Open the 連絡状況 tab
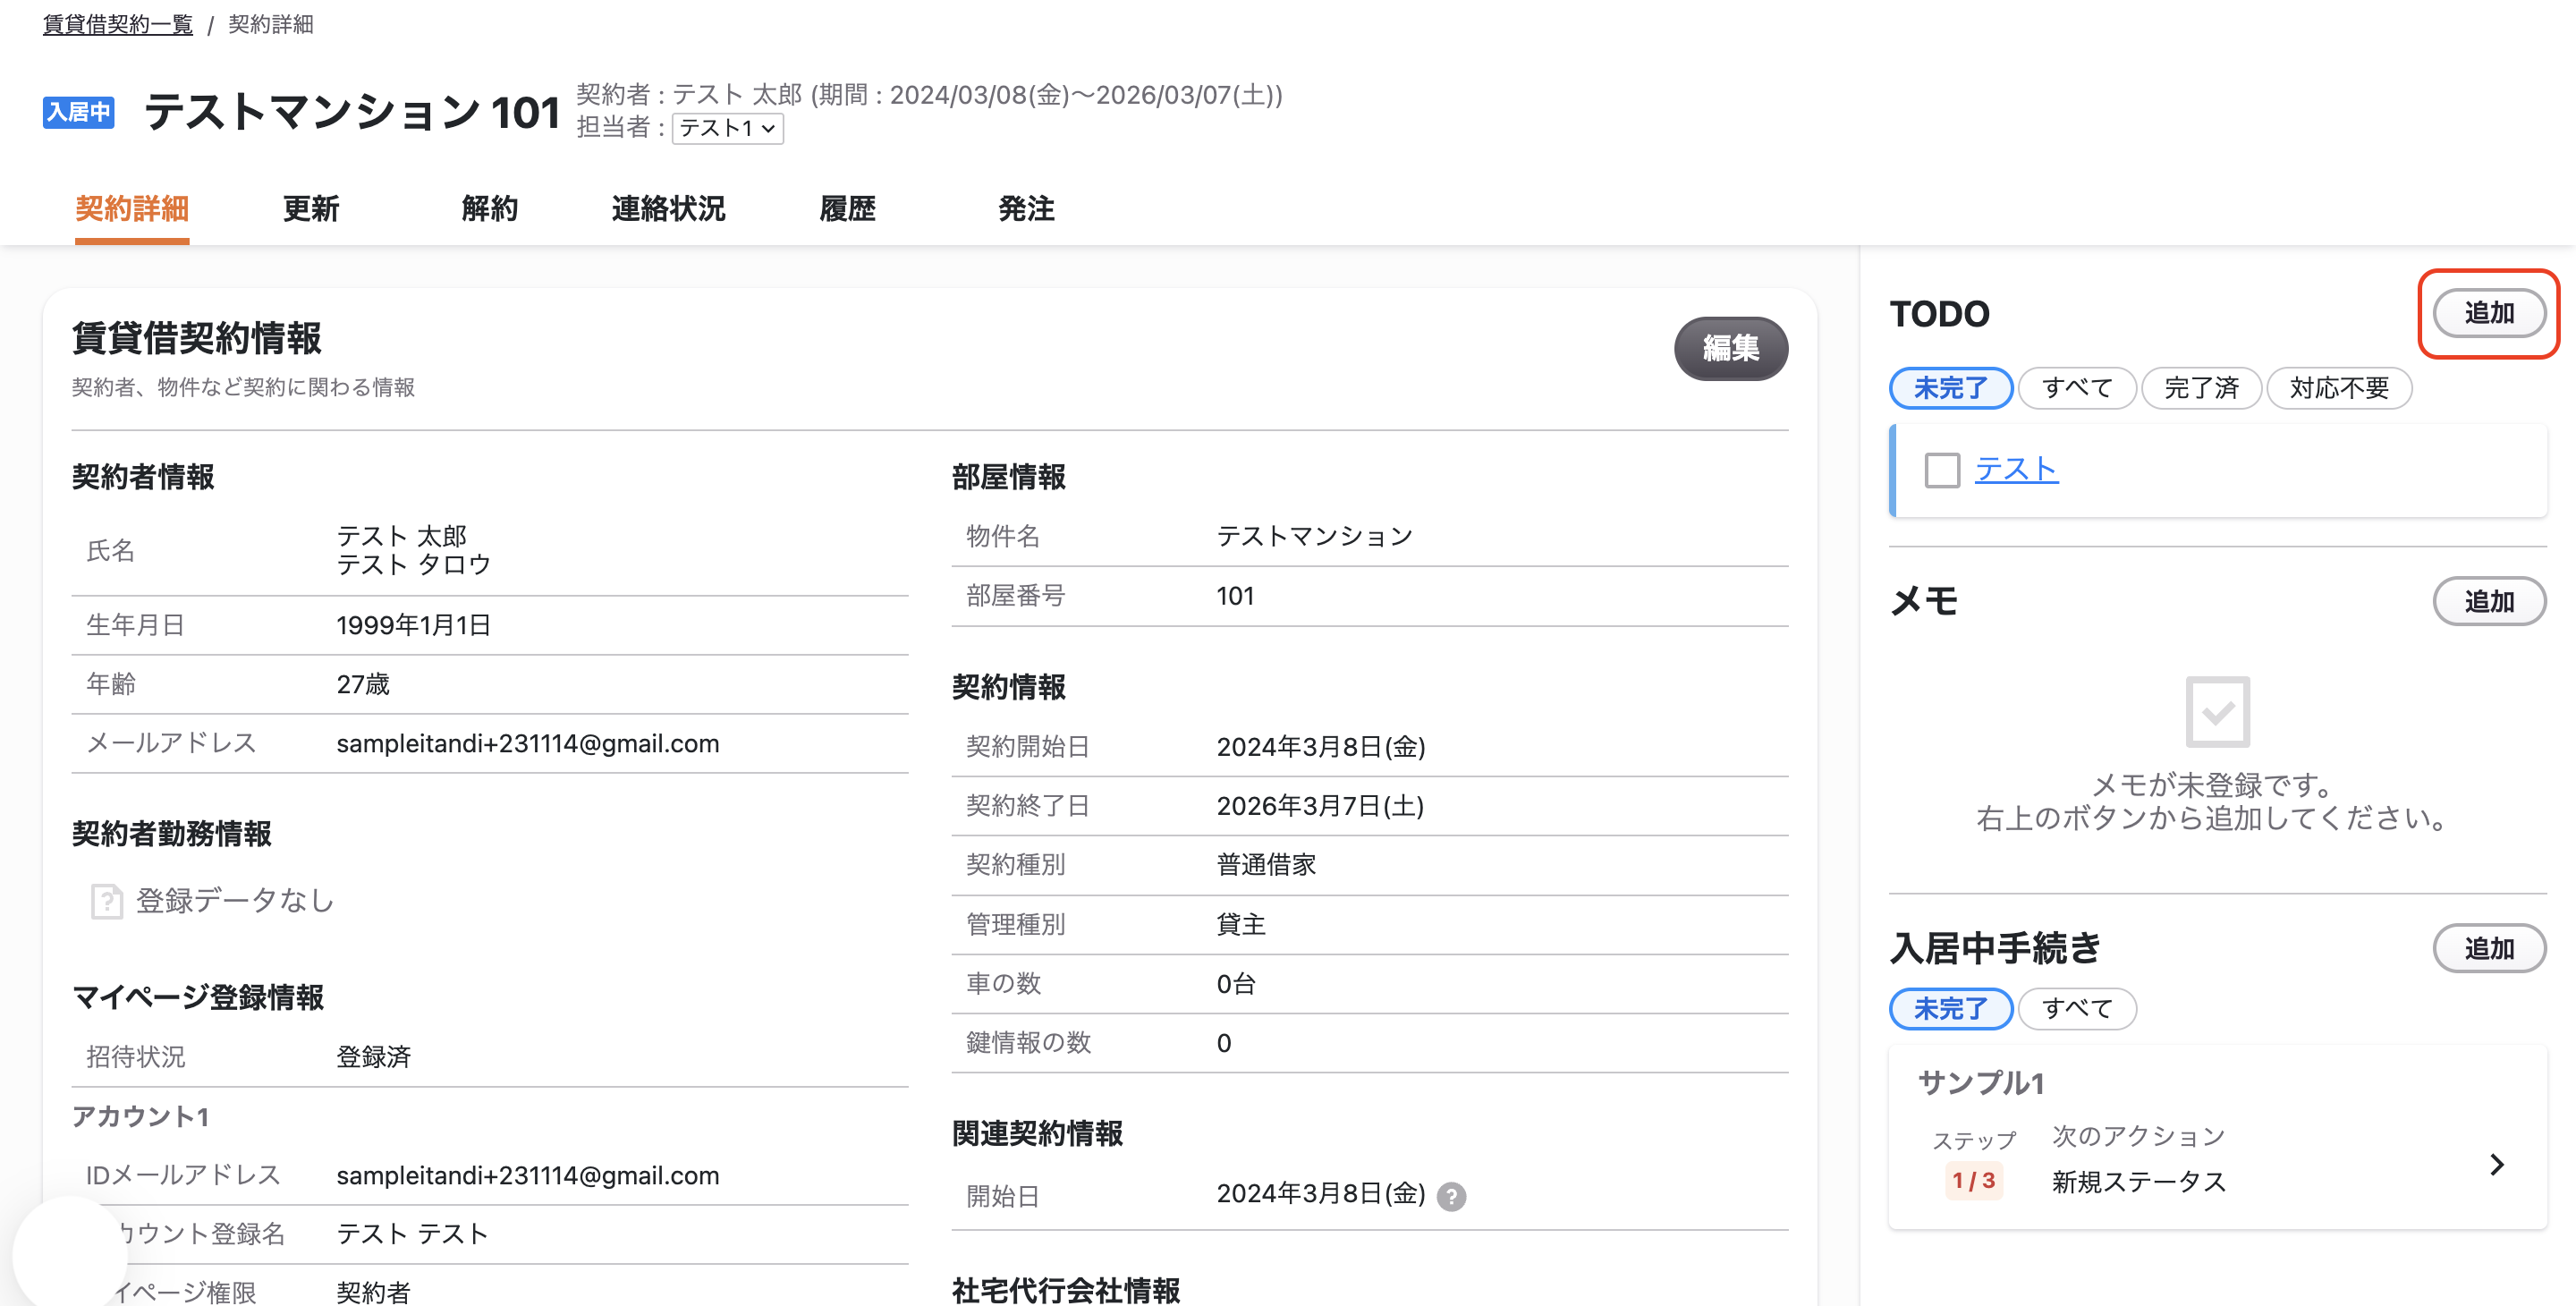This screenshot has height=1306, width=2576. click(668, 209)
